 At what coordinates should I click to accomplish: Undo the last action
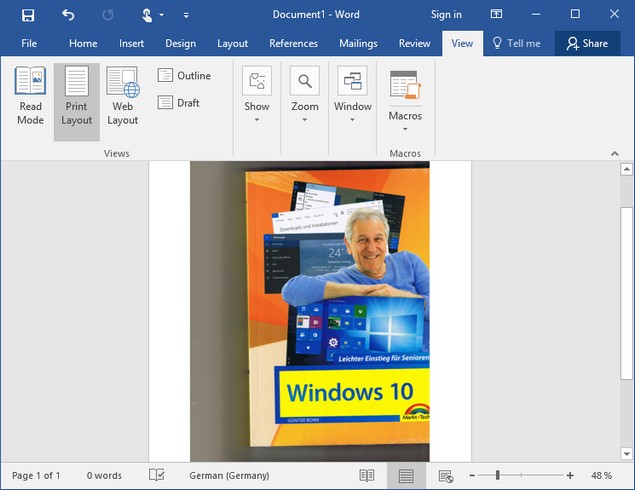tap(68, 15)
